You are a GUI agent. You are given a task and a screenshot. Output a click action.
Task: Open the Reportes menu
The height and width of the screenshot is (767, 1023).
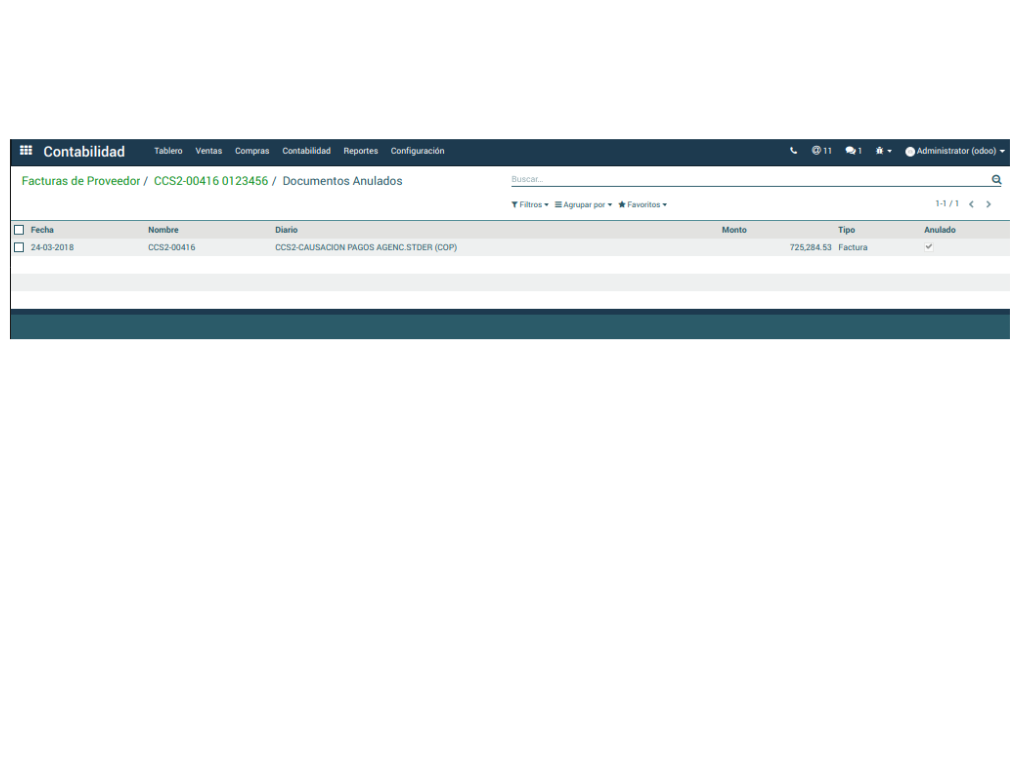click(x=360, y=151)
